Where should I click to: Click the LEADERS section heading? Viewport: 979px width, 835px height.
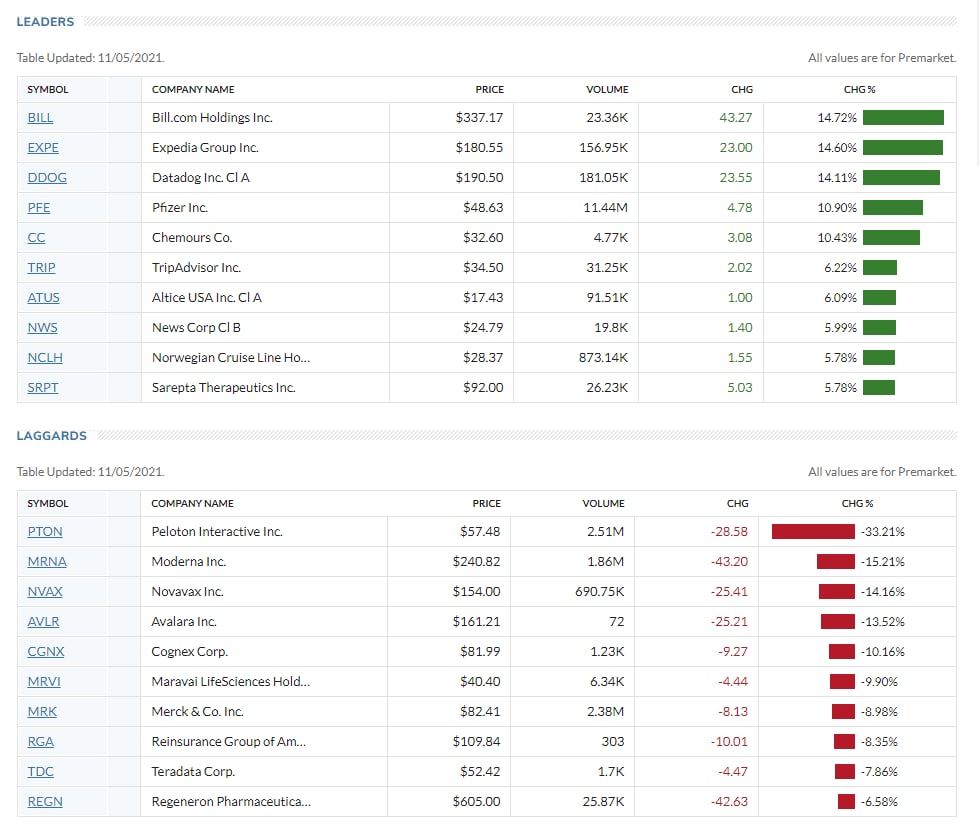tap(45, 22)
